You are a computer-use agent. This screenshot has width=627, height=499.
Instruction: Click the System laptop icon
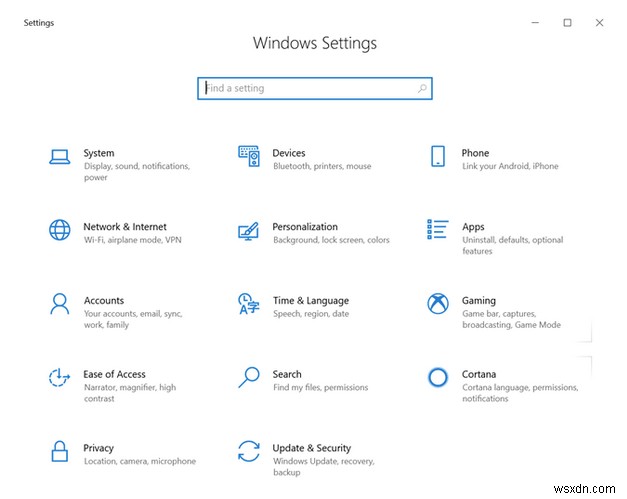tap(60, 157)
